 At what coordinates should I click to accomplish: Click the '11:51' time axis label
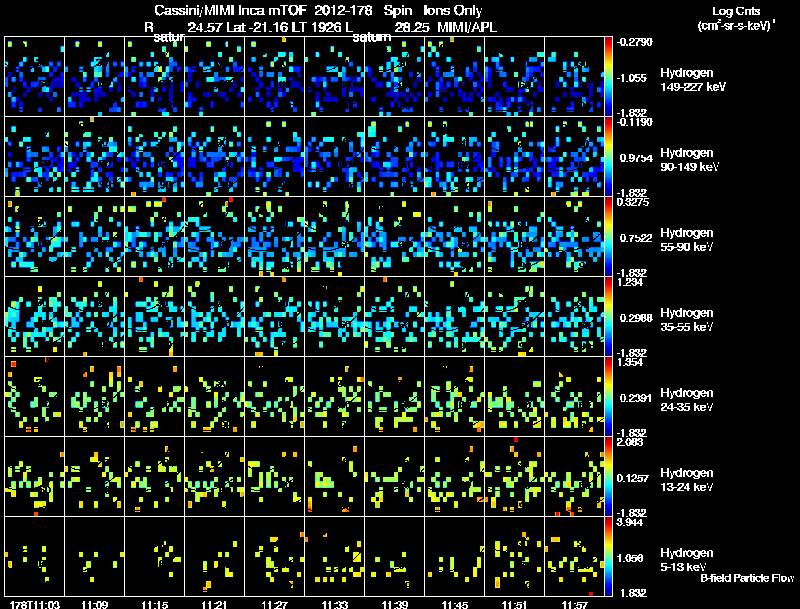click(x=514, y=605)
